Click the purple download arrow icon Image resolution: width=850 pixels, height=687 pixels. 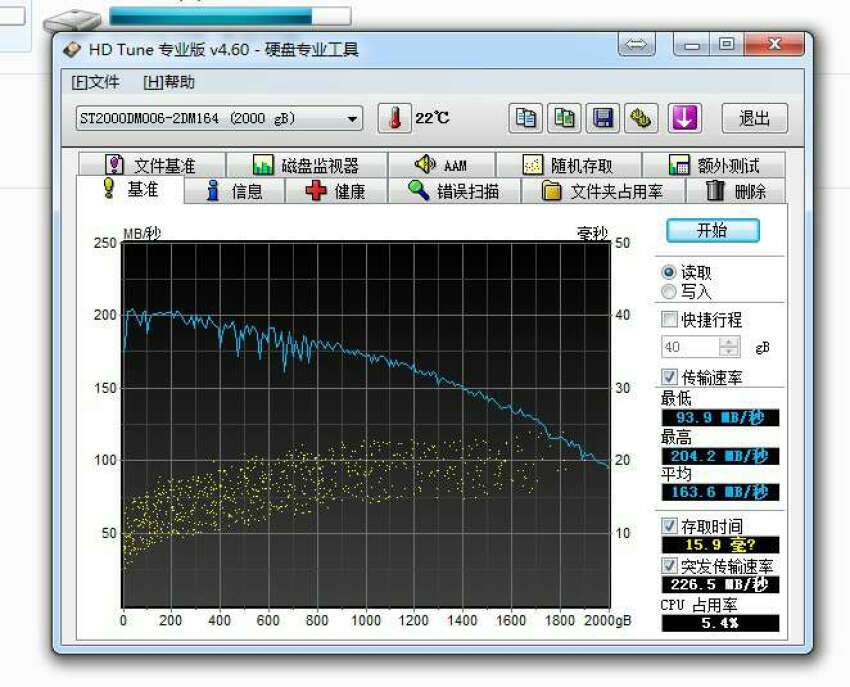click(x=684, y=118)
